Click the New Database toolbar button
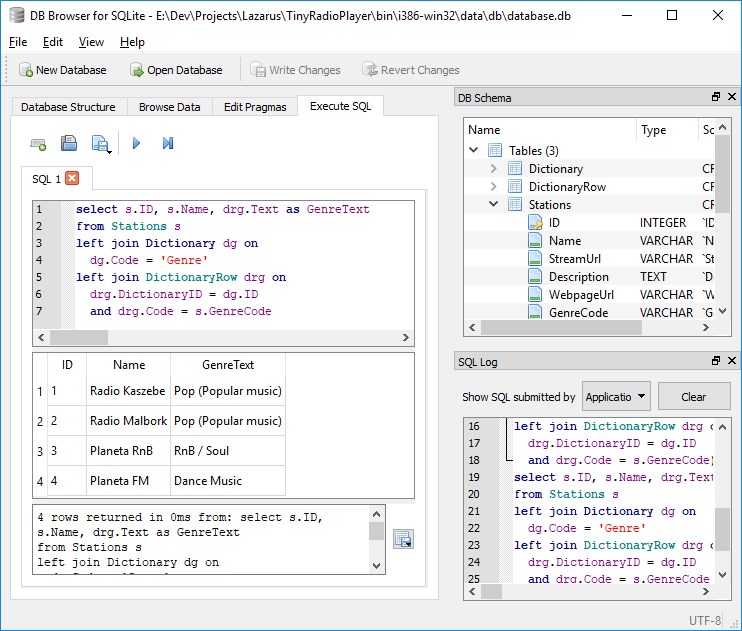Viewport: 742px width, 631px height. click(x=62, y=70)
